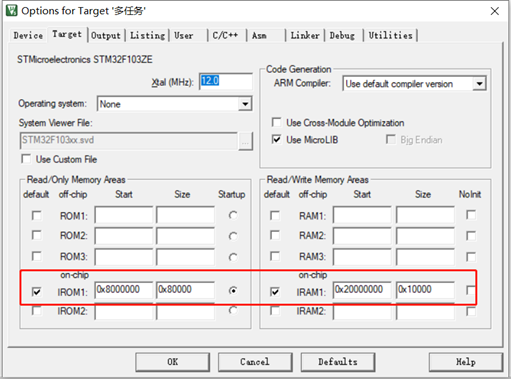Restore settings with Defaults button
511x379 pixels.
click(338, 362)
